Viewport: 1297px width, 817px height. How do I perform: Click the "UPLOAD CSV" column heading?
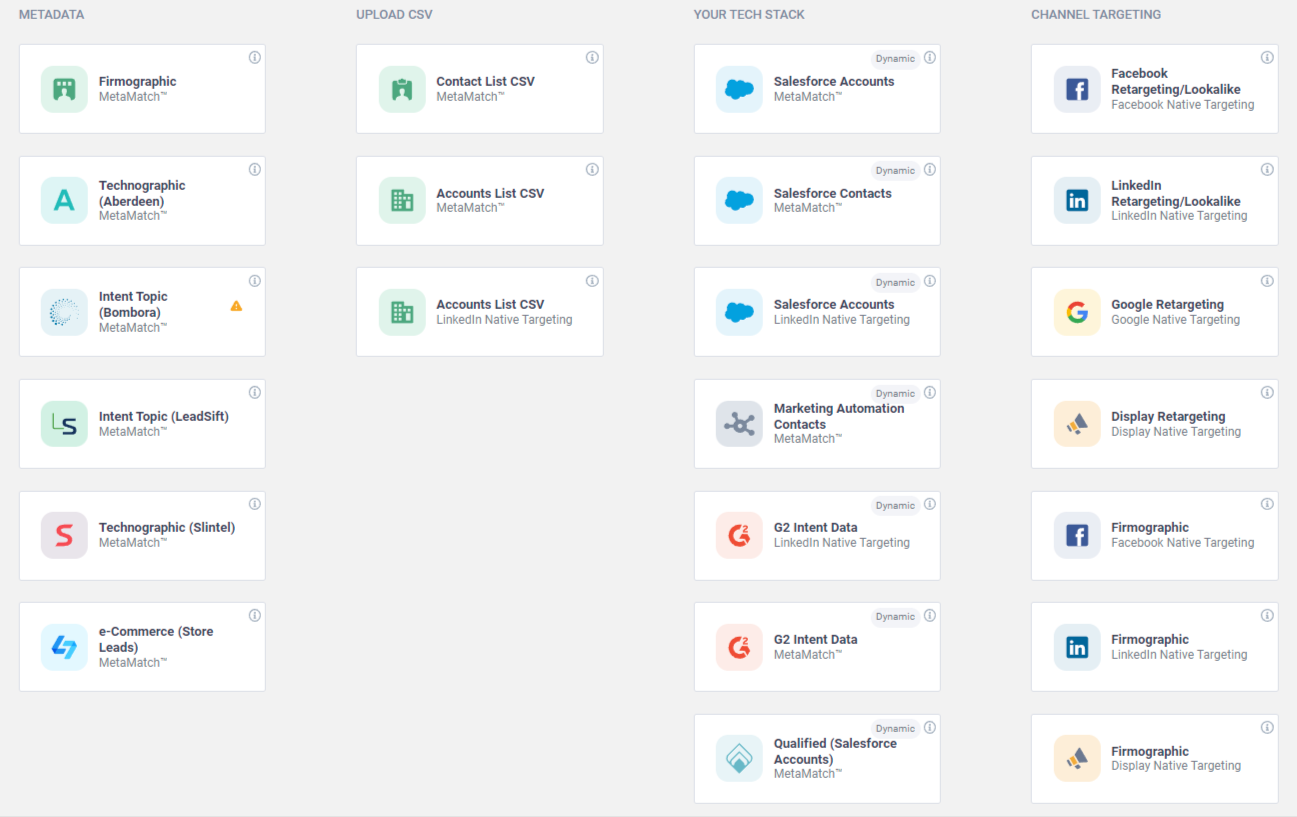coord(394,15)
